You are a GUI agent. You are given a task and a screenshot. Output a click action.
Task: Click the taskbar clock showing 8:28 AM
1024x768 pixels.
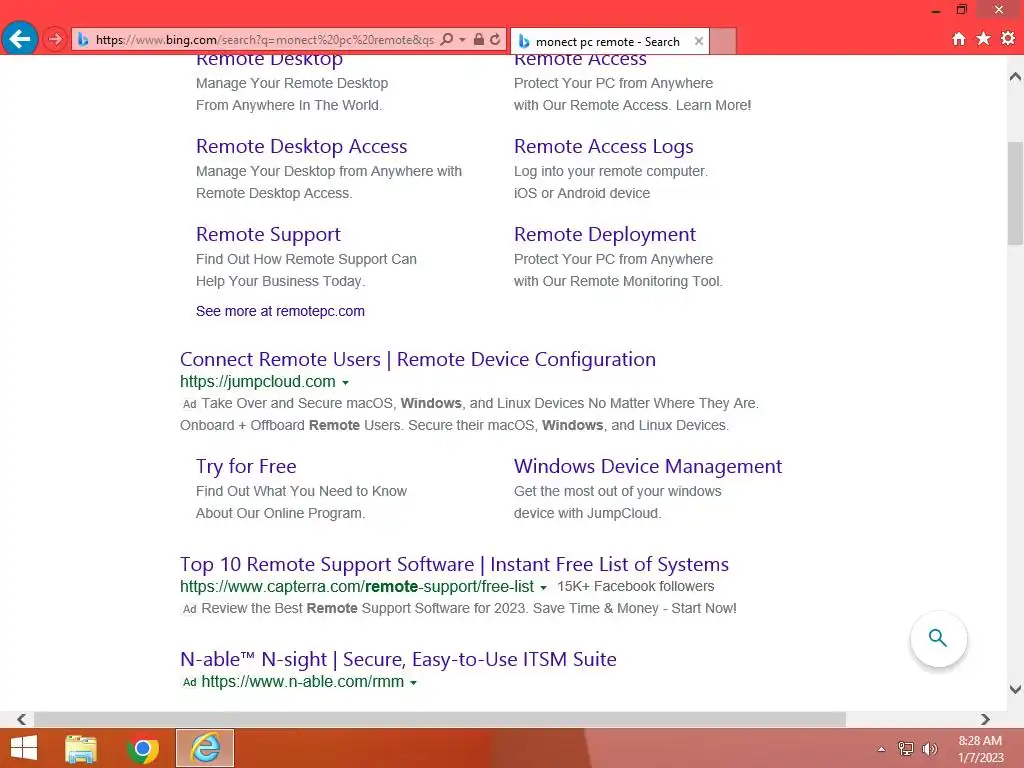coord(980,749)
